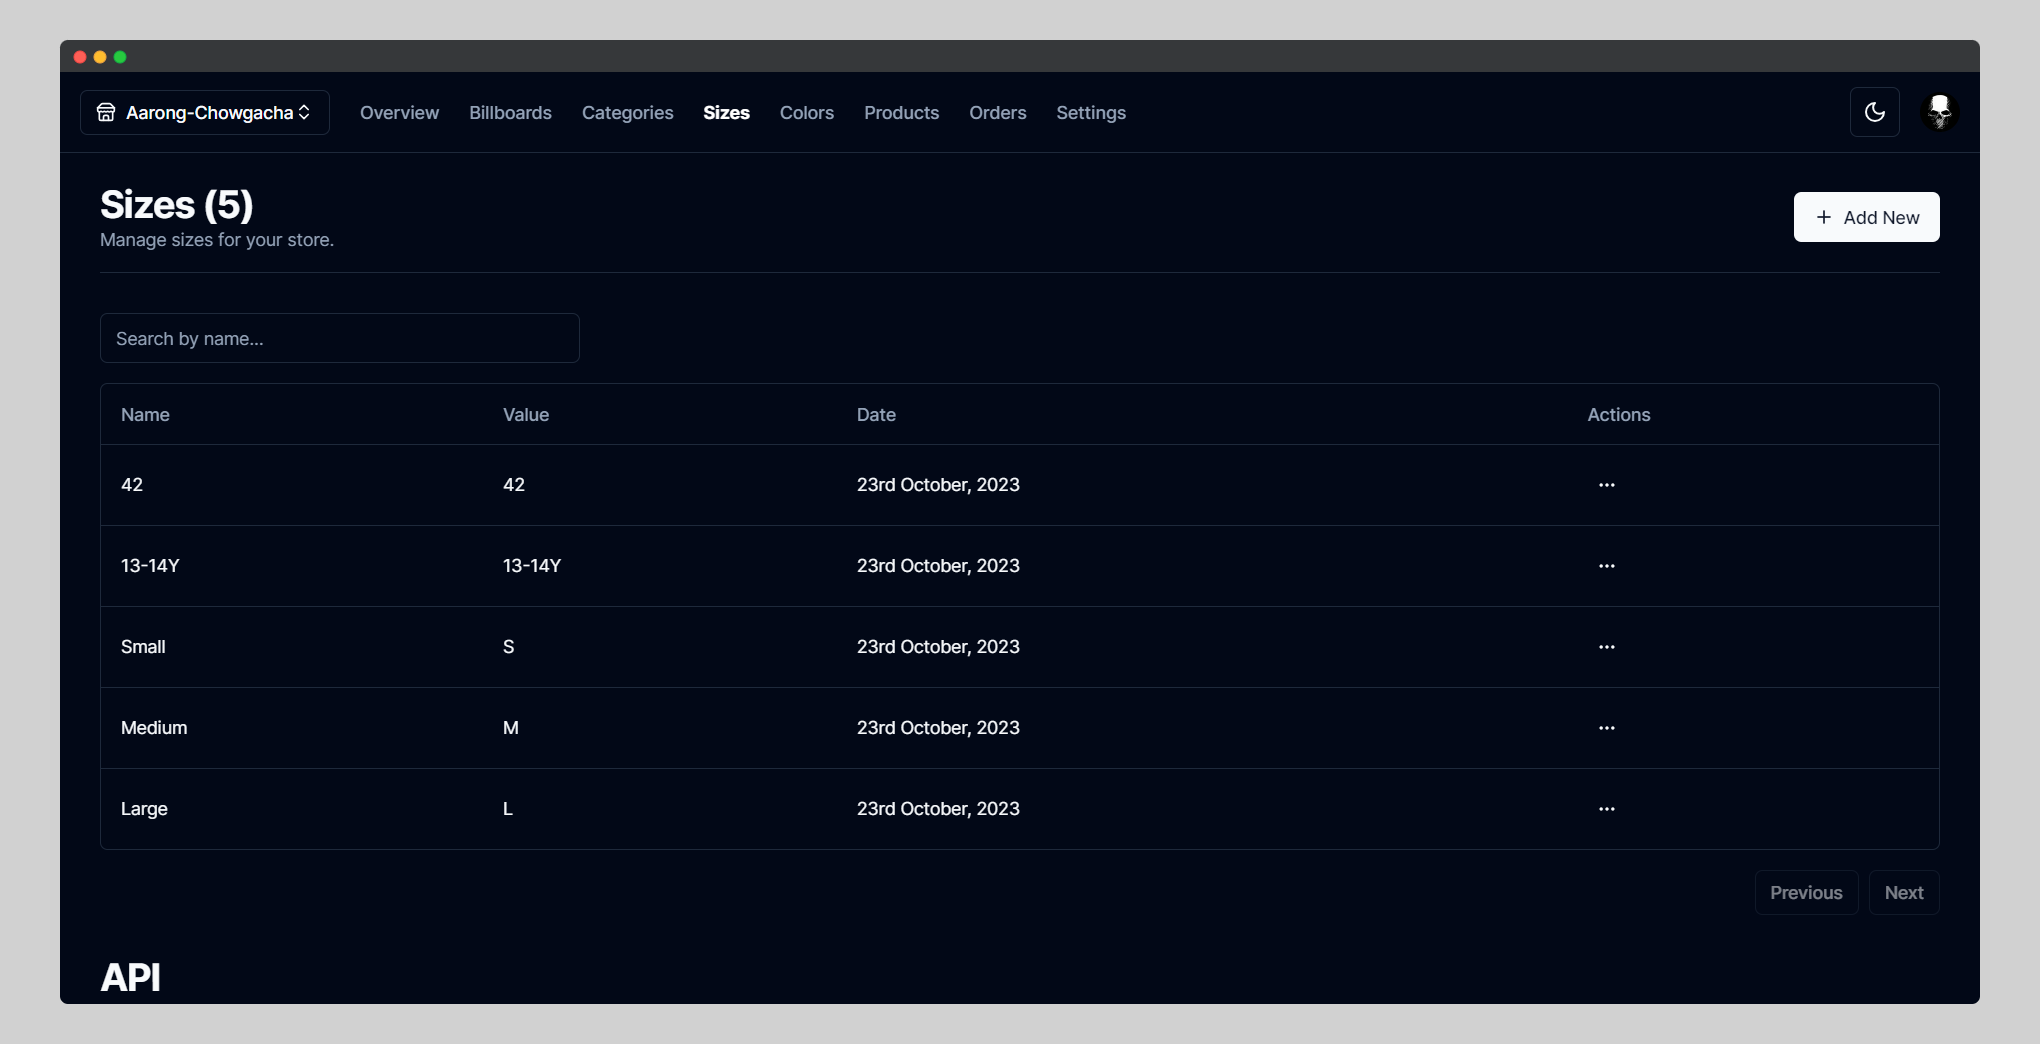The image size is (2040, 1044).
Task: Select the Medium name cell
Action: pyautogui.click(x=154, y=728)
